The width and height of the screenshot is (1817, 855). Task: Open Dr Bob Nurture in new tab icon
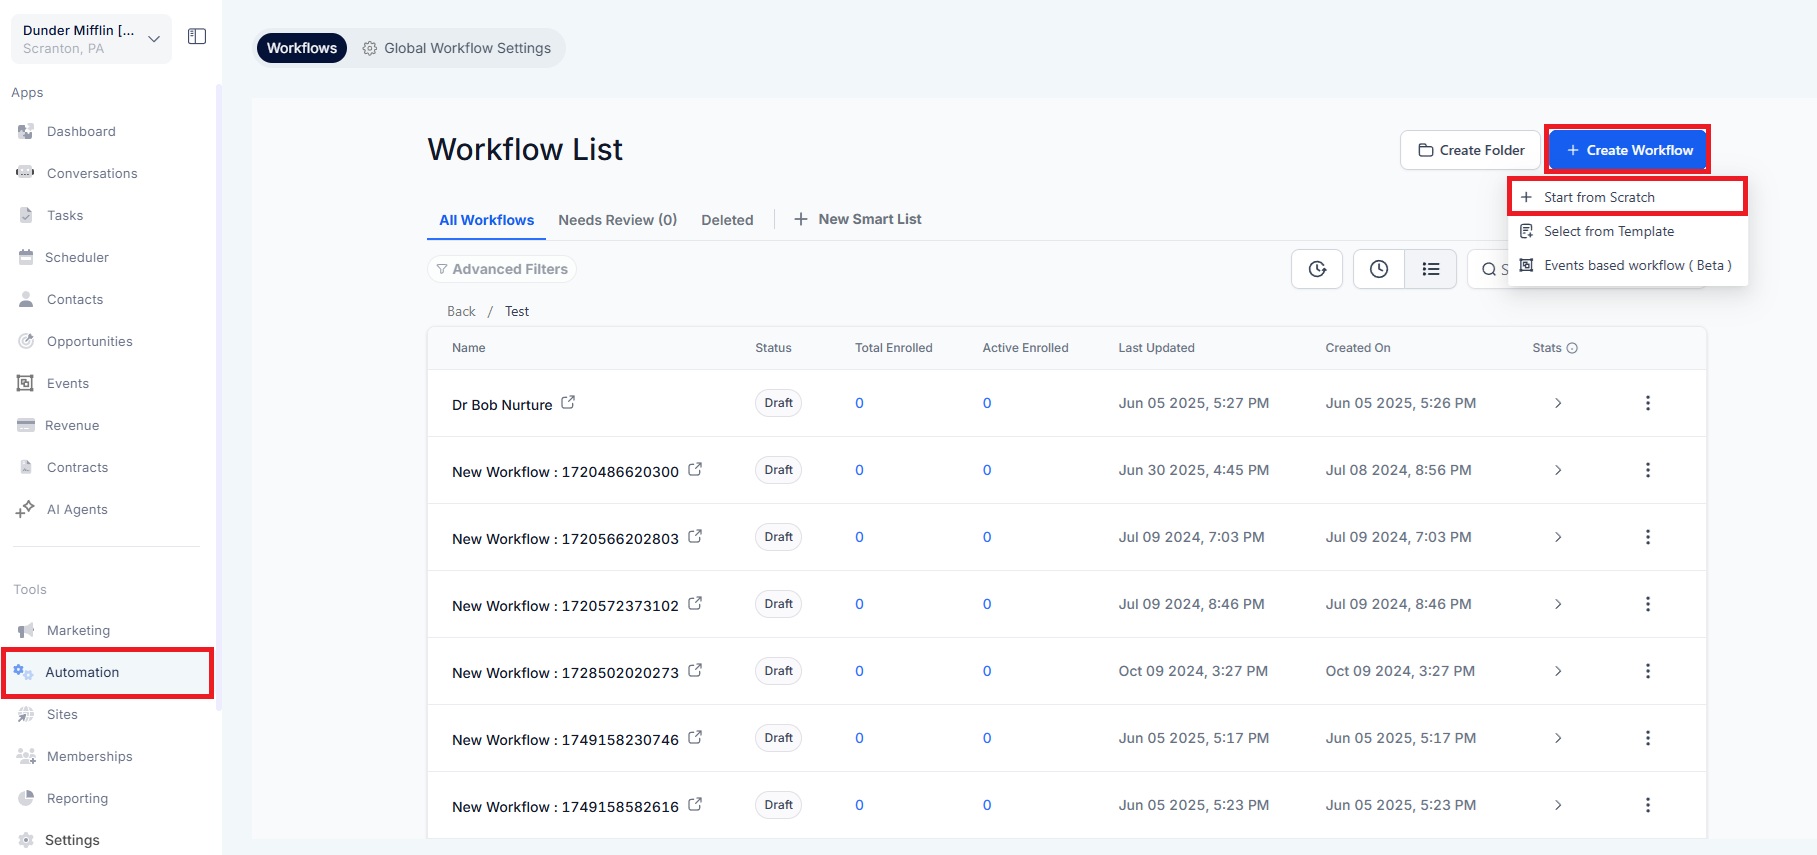pyautogui.click(x=568, y=402)
